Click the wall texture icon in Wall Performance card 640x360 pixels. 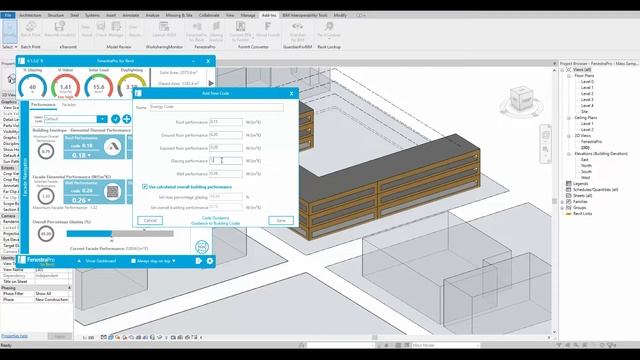coord(113,191)
